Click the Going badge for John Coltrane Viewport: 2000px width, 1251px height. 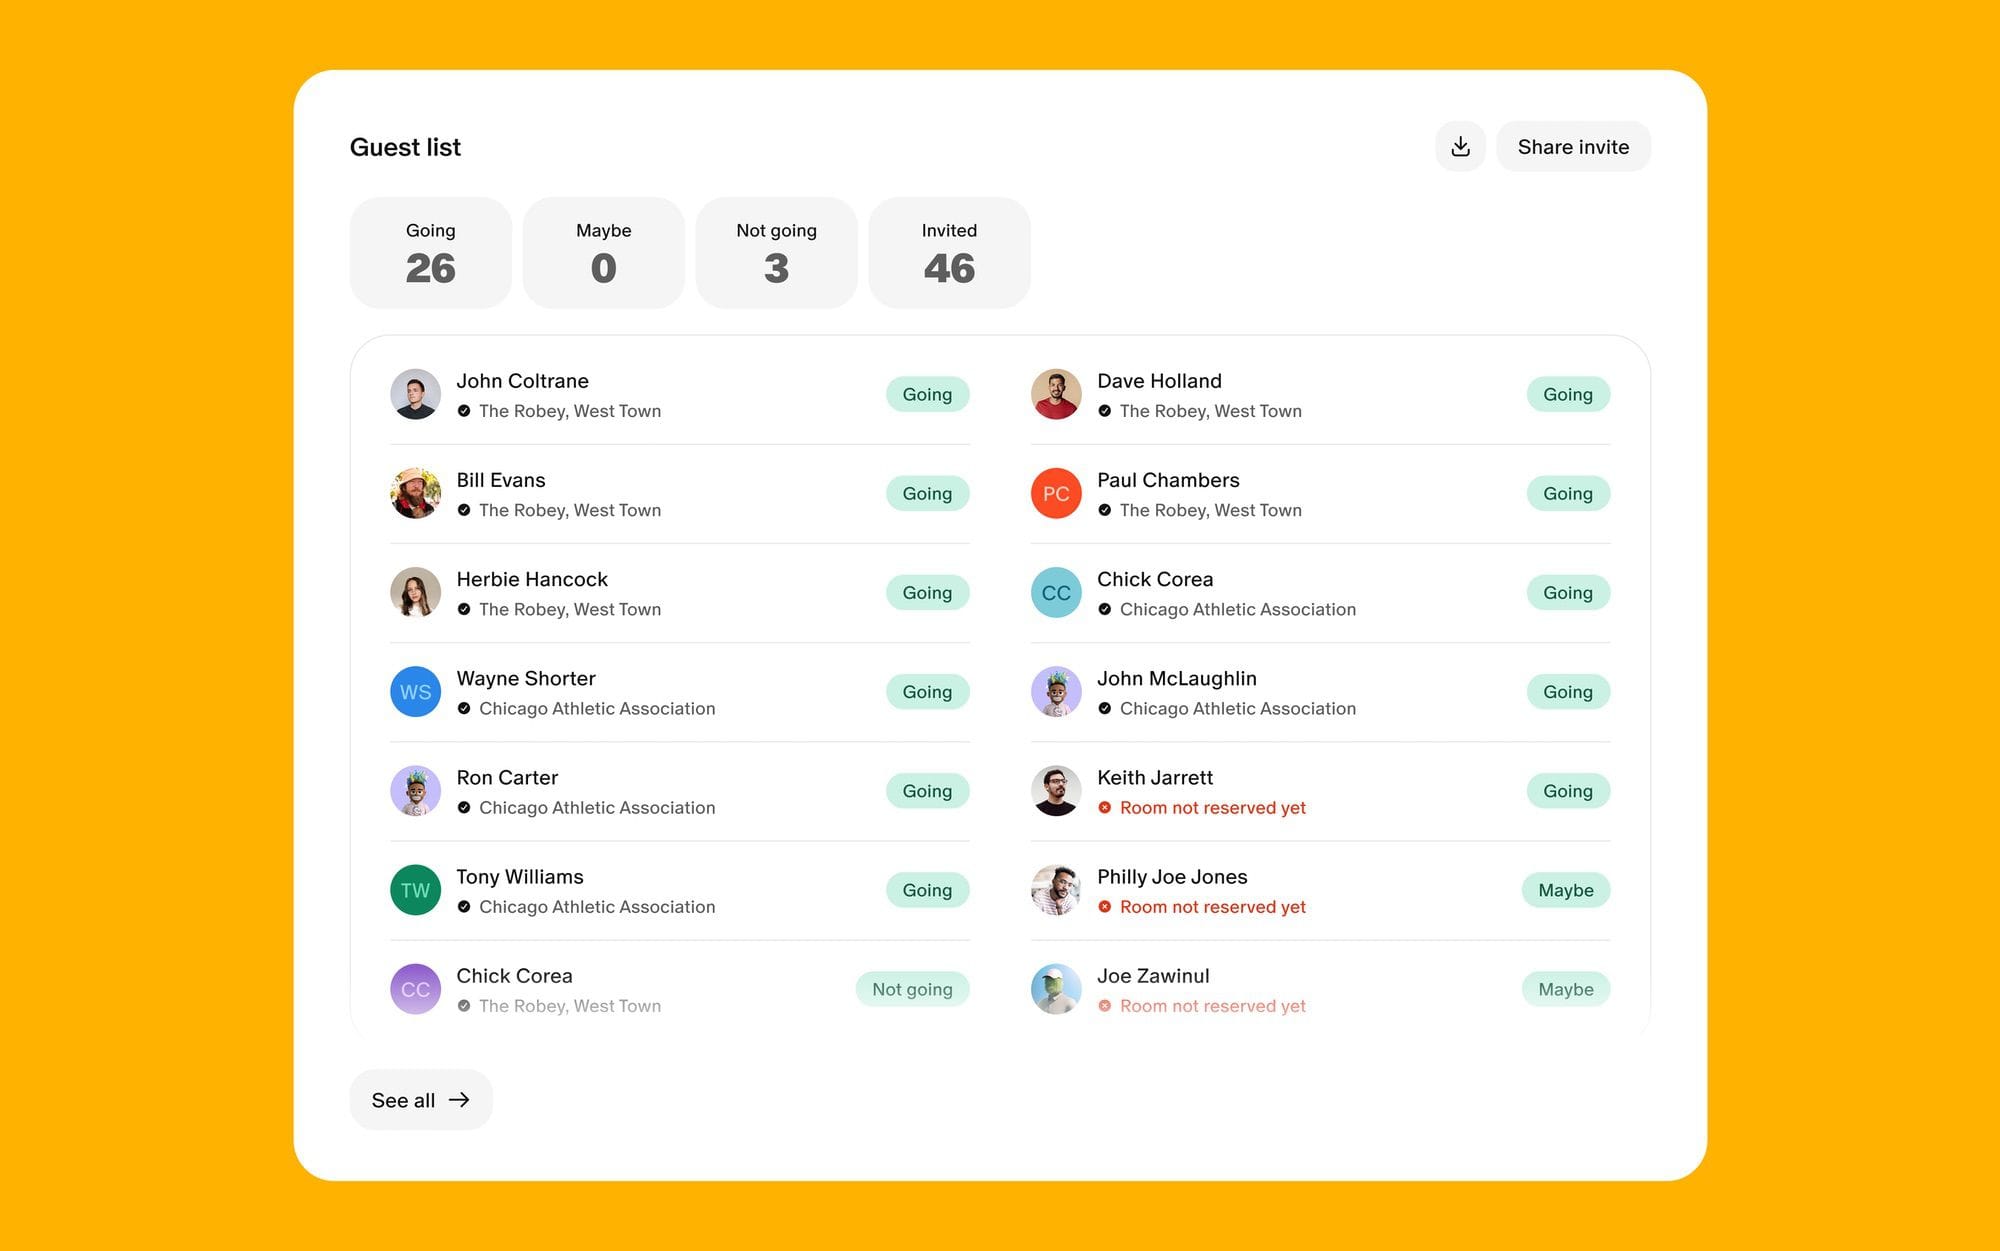click(x=927, y=394)
